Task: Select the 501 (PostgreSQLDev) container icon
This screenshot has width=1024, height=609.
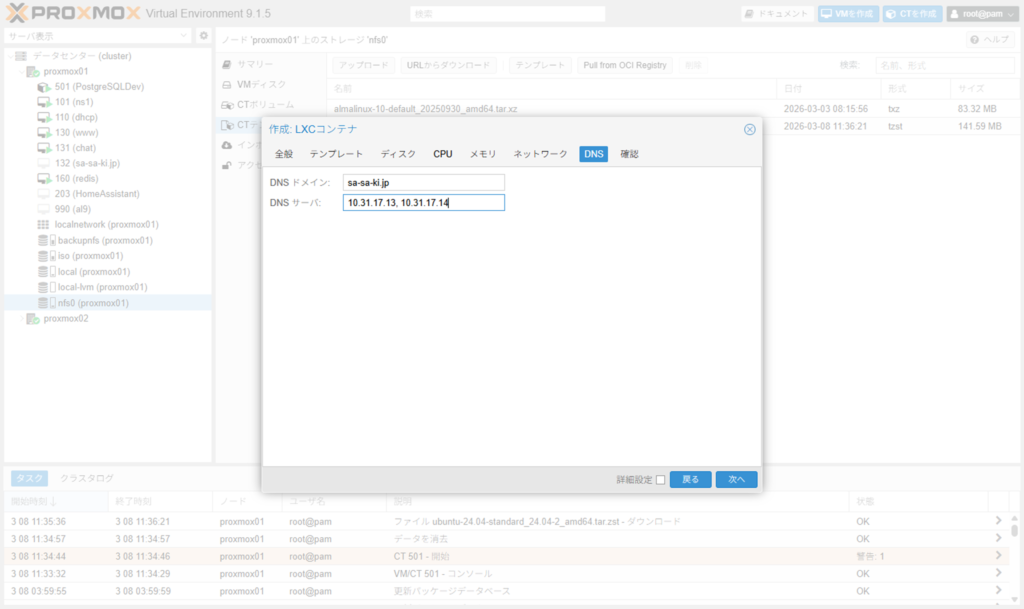Action: coord(44,87)
